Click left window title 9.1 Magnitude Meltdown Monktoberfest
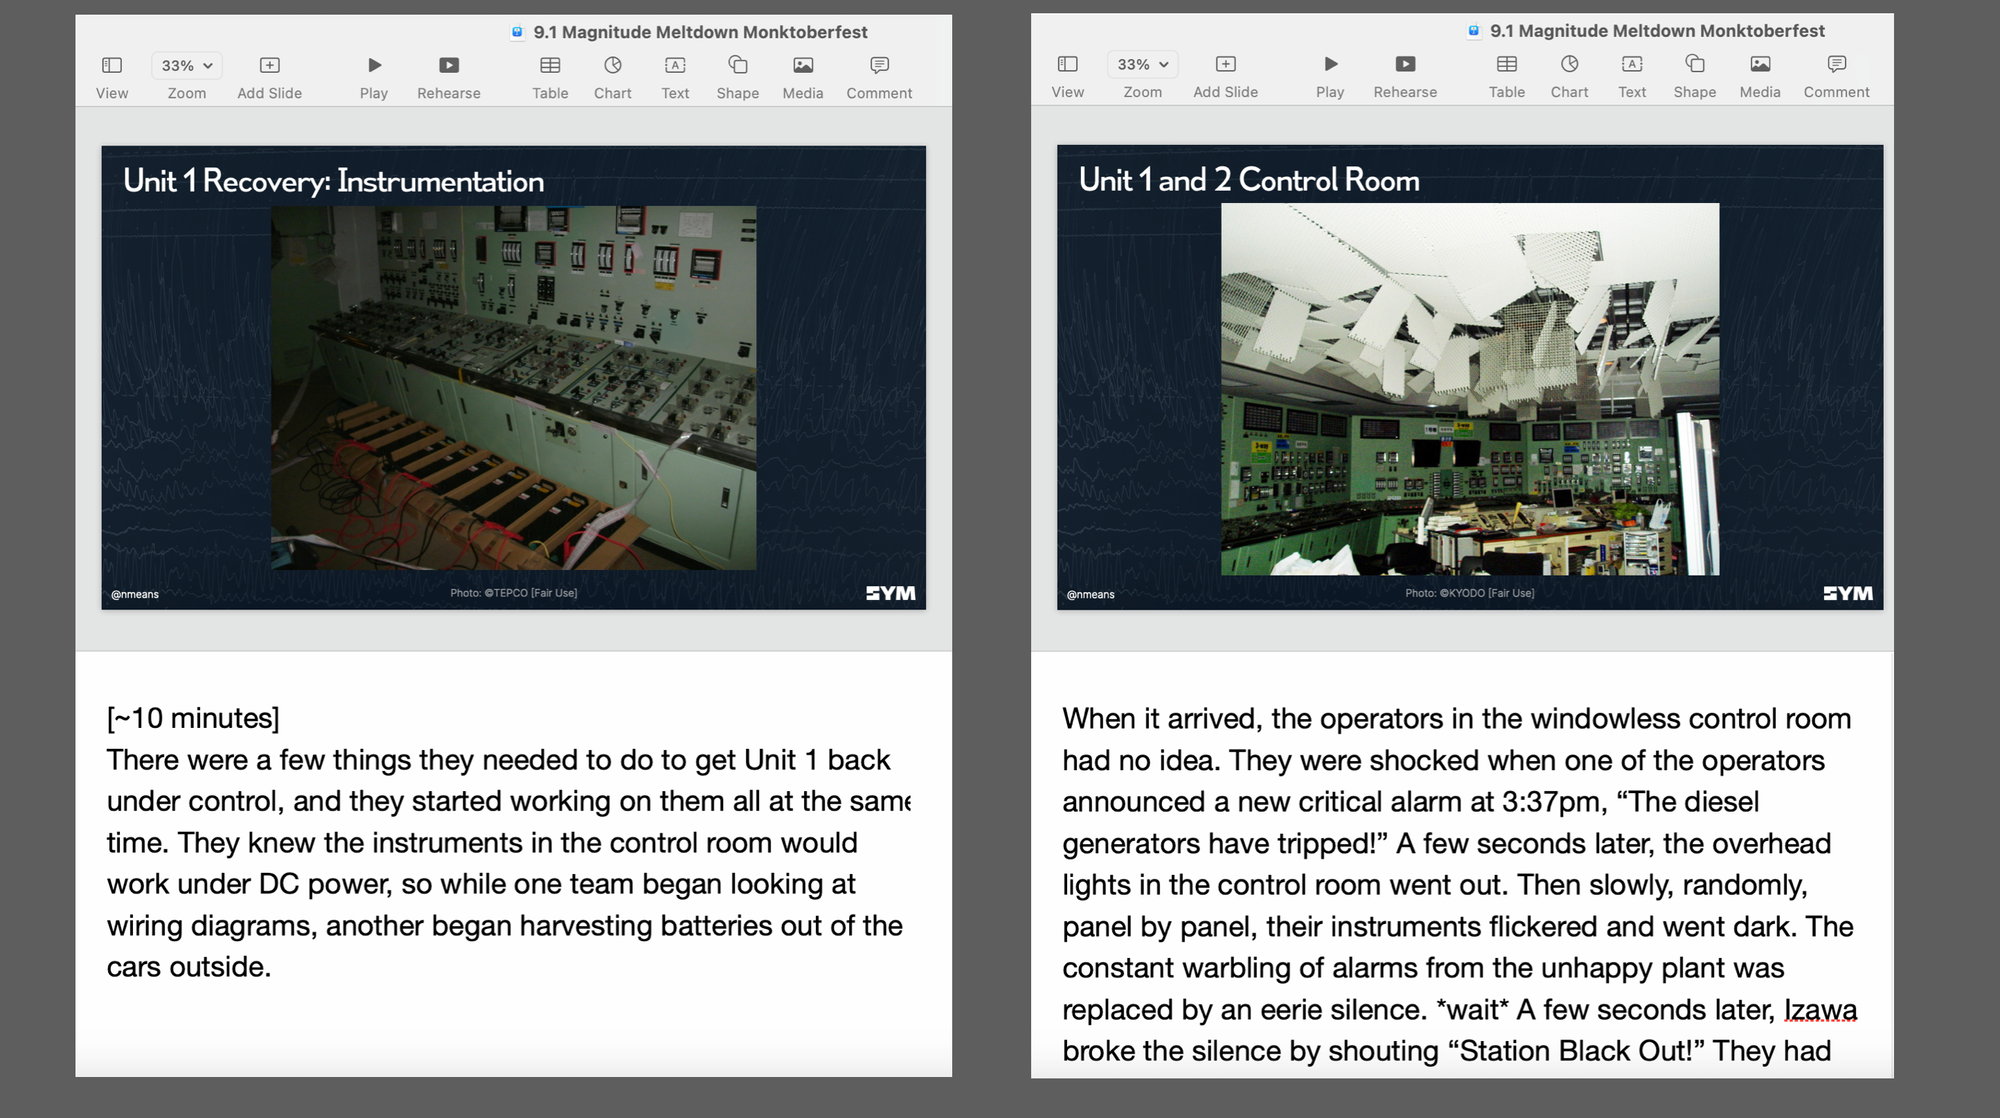This screenshot has width=2000, height=1118. pos(700,32)
